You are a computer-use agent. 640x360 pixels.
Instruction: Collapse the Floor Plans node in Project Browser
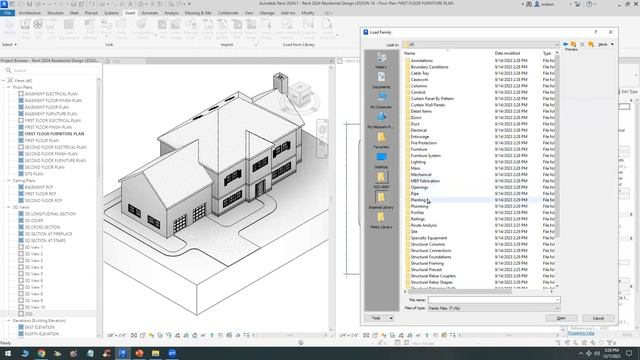[x=9, y=87]
